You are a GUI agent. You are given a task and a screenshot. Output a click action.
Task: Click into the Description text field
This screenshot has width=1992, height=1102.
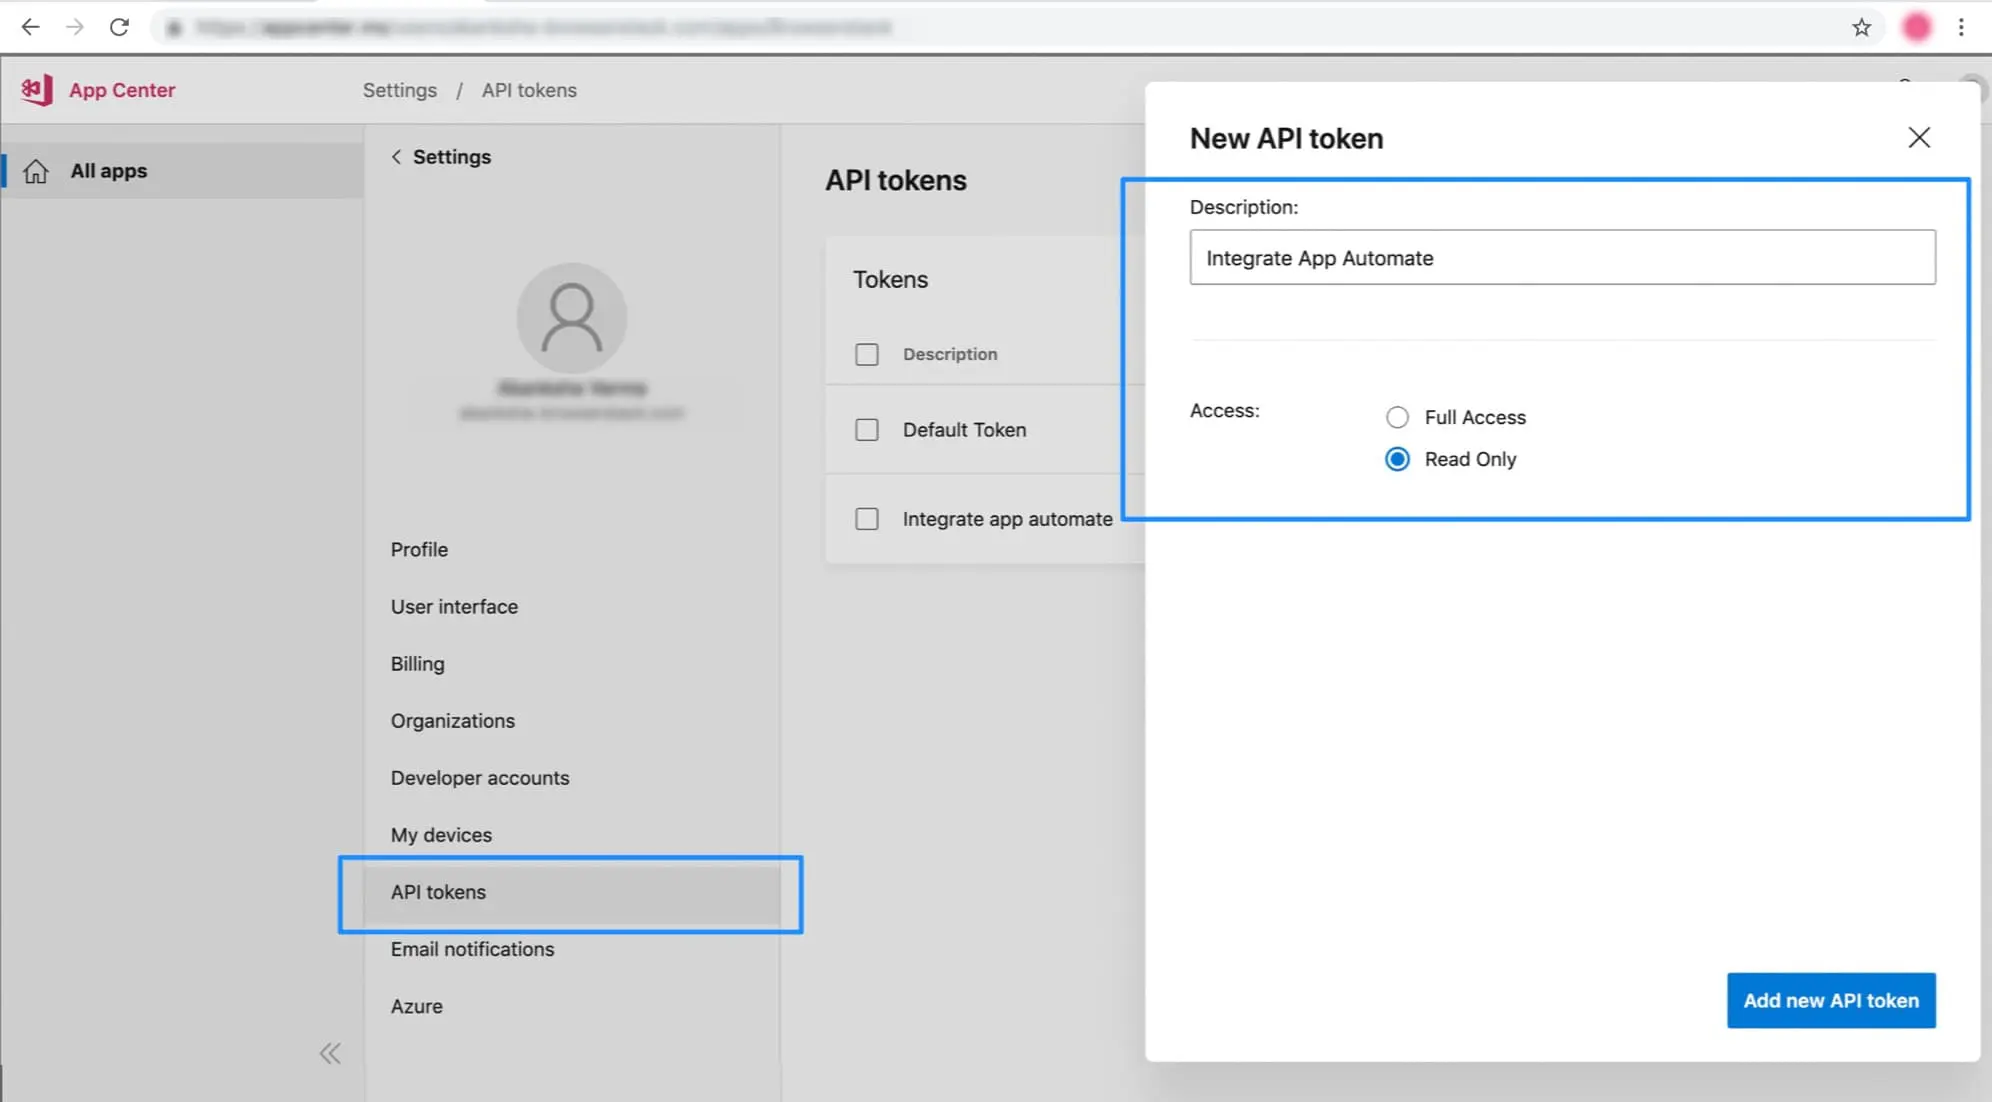(x=1561, y=258)
